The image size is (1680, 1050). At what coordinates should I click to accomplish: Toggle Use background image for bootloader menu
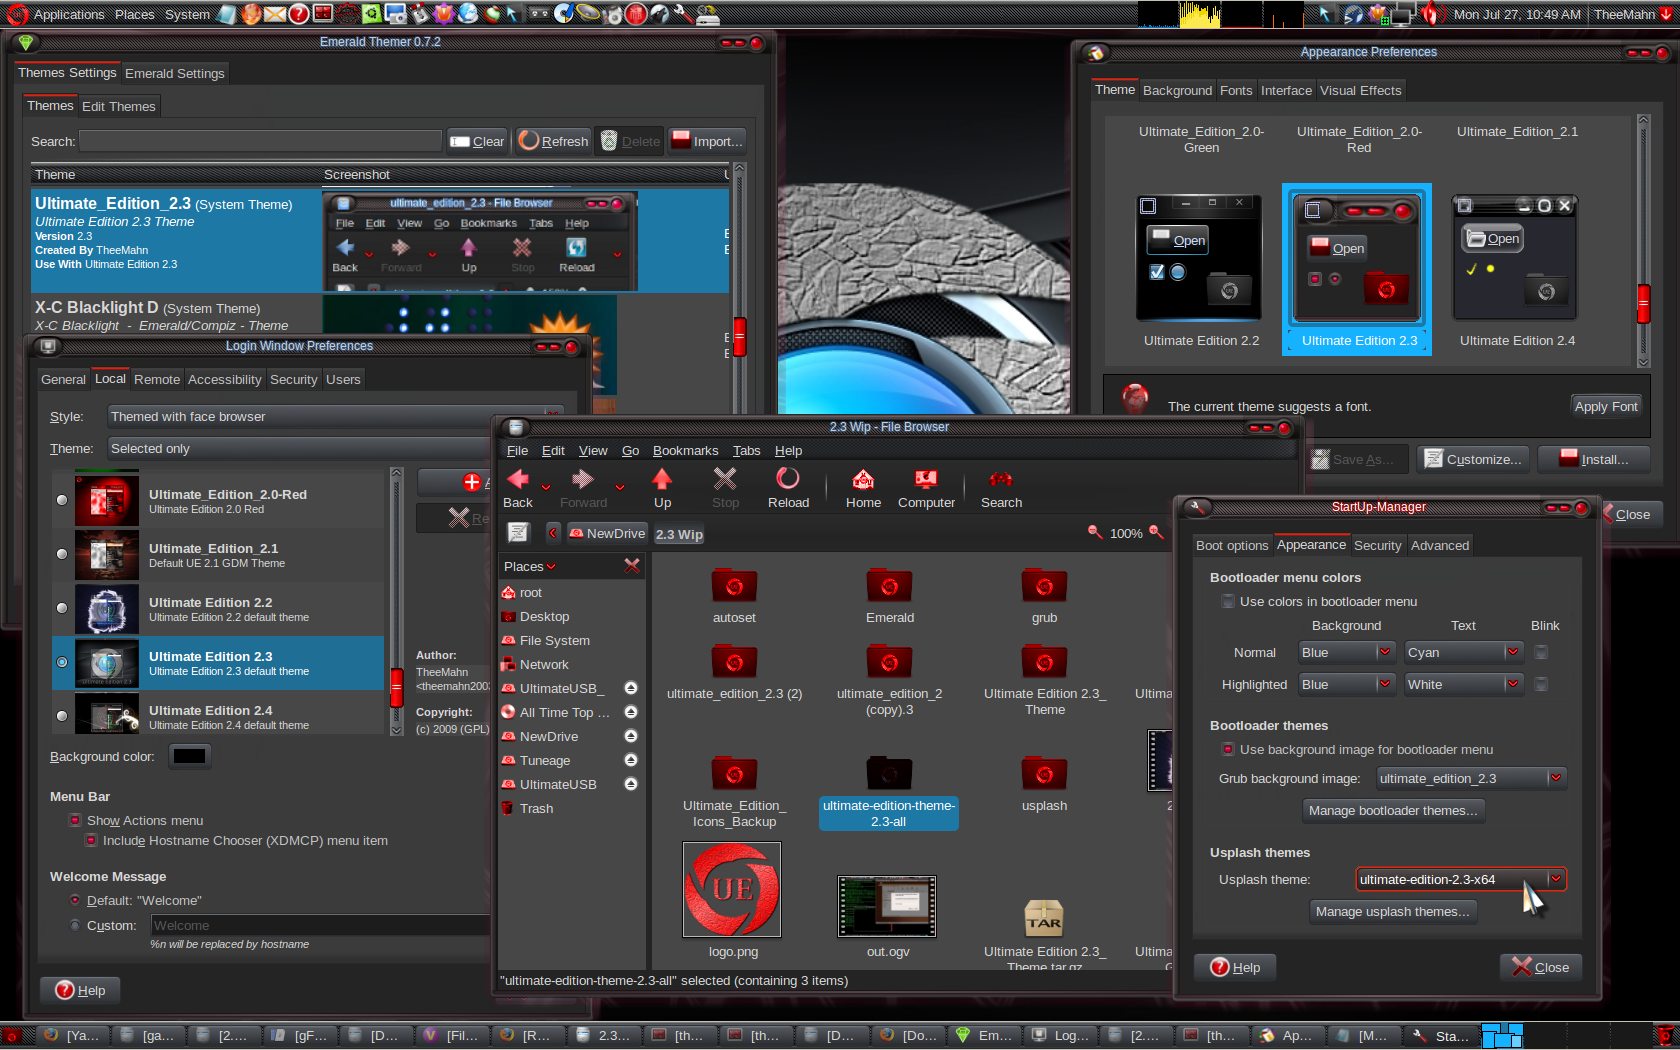1228,749
